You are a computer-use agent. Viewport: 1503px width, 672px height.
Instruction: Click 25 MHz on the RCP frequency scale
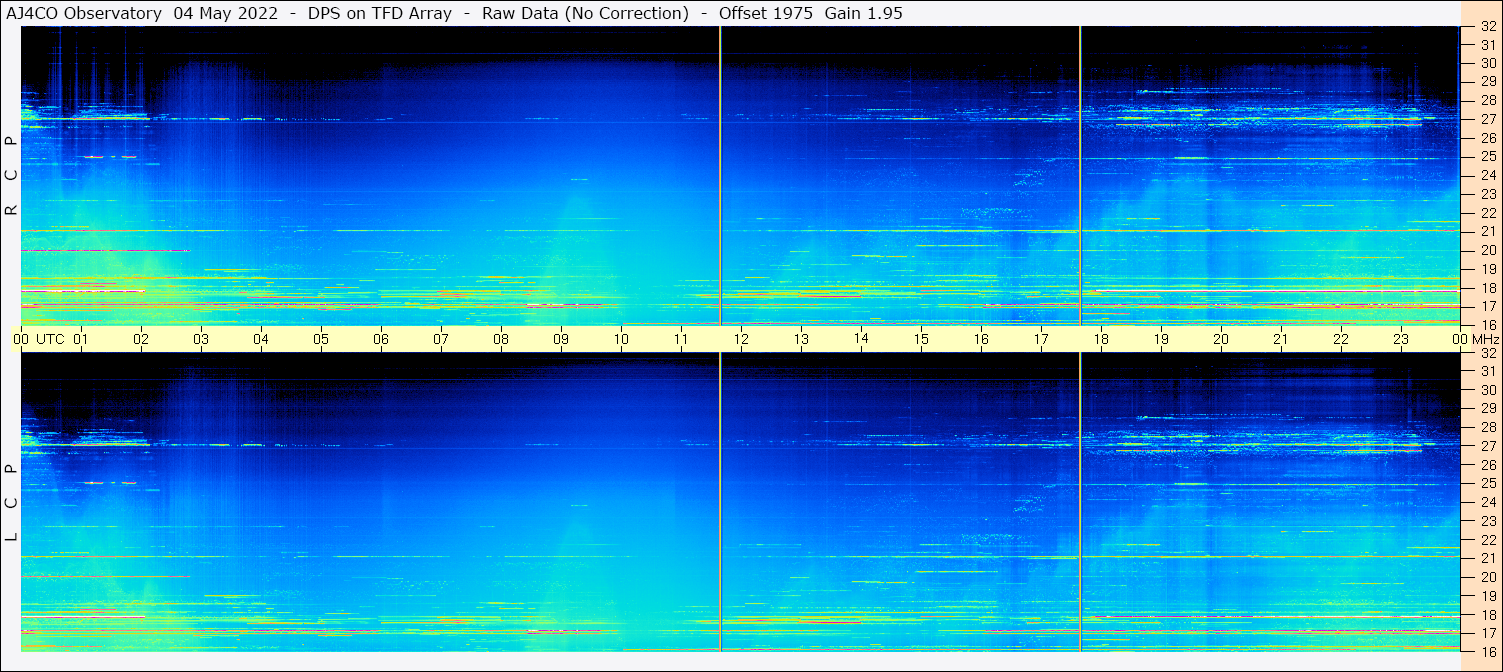1487,157
